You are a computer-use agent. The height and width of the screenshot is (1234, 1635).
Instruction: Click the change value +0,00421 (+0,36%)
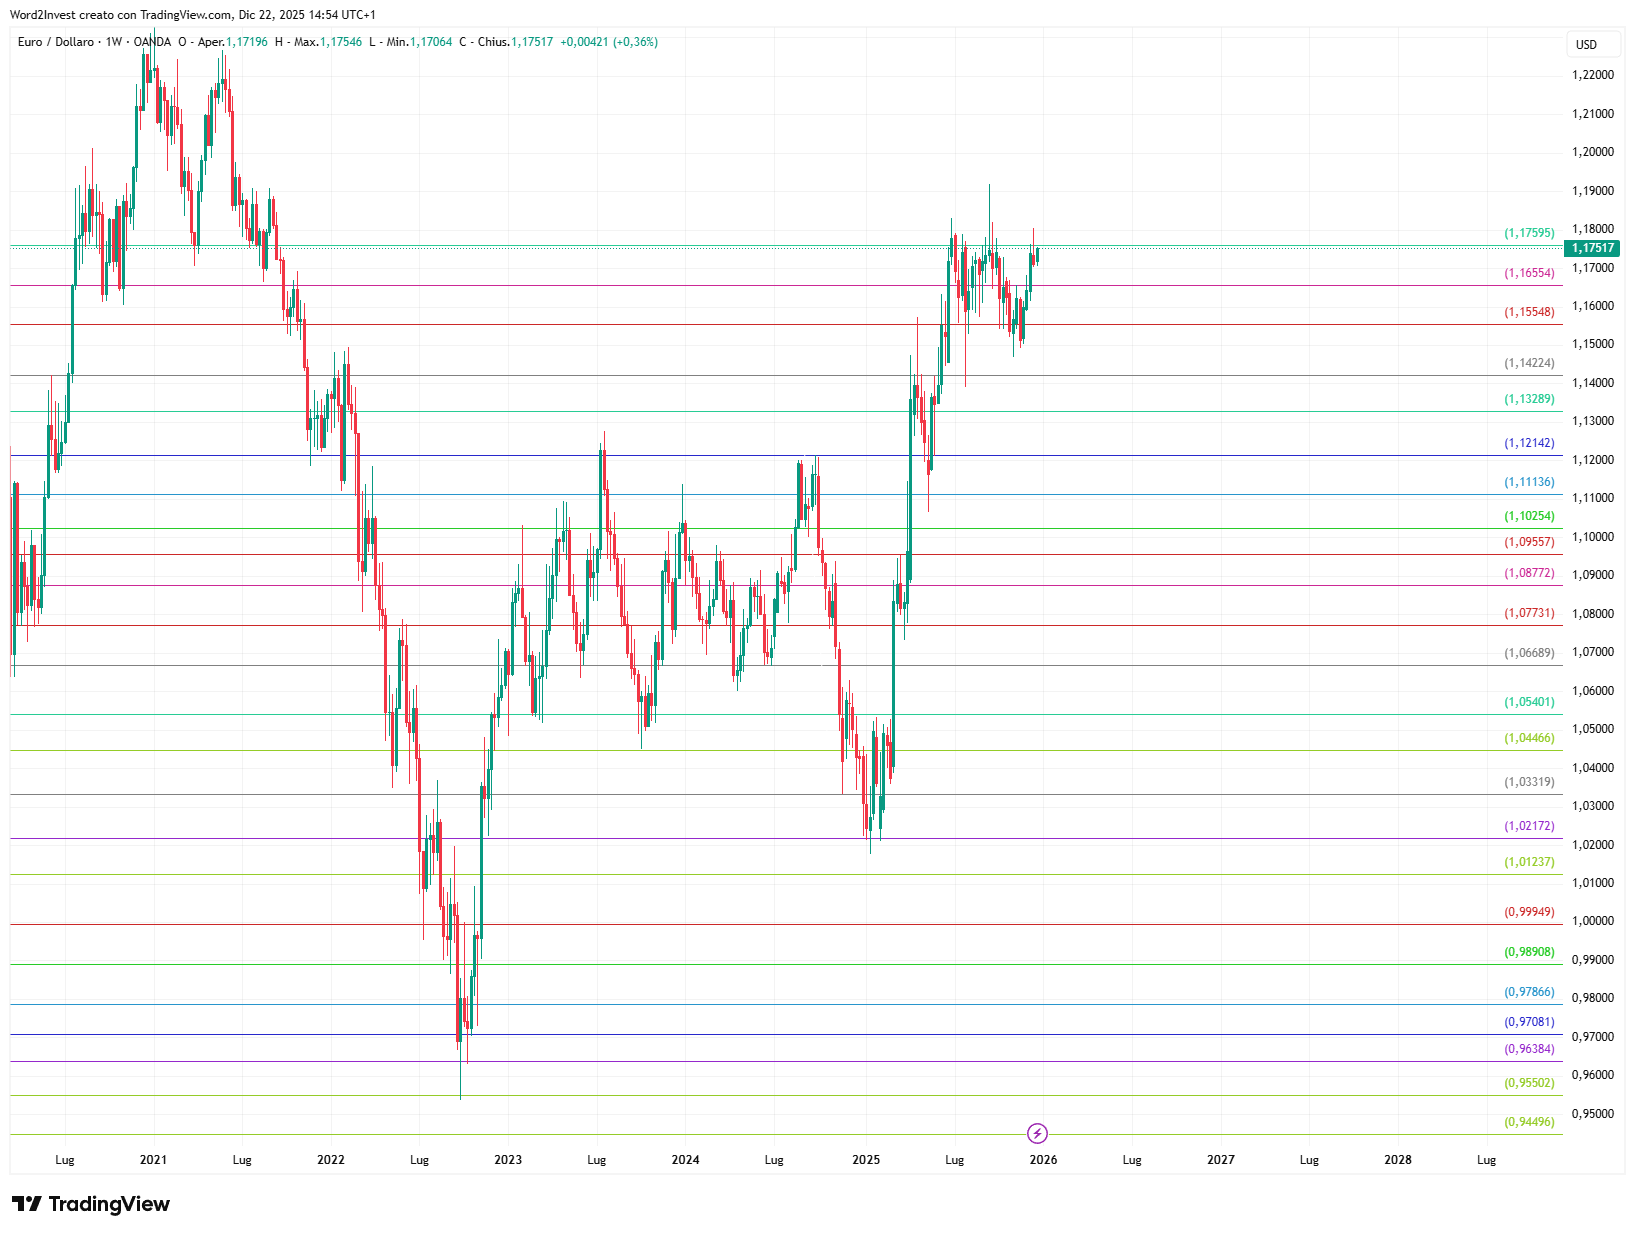click(609, 42)
